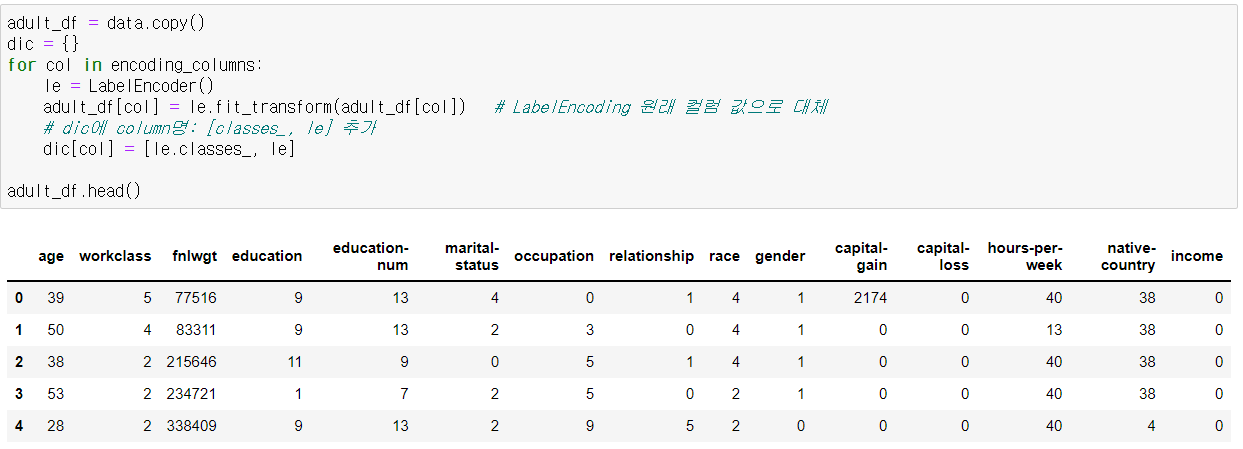Click the 'race' column header
Screen dimensions: 1243x449
[725, 256]
